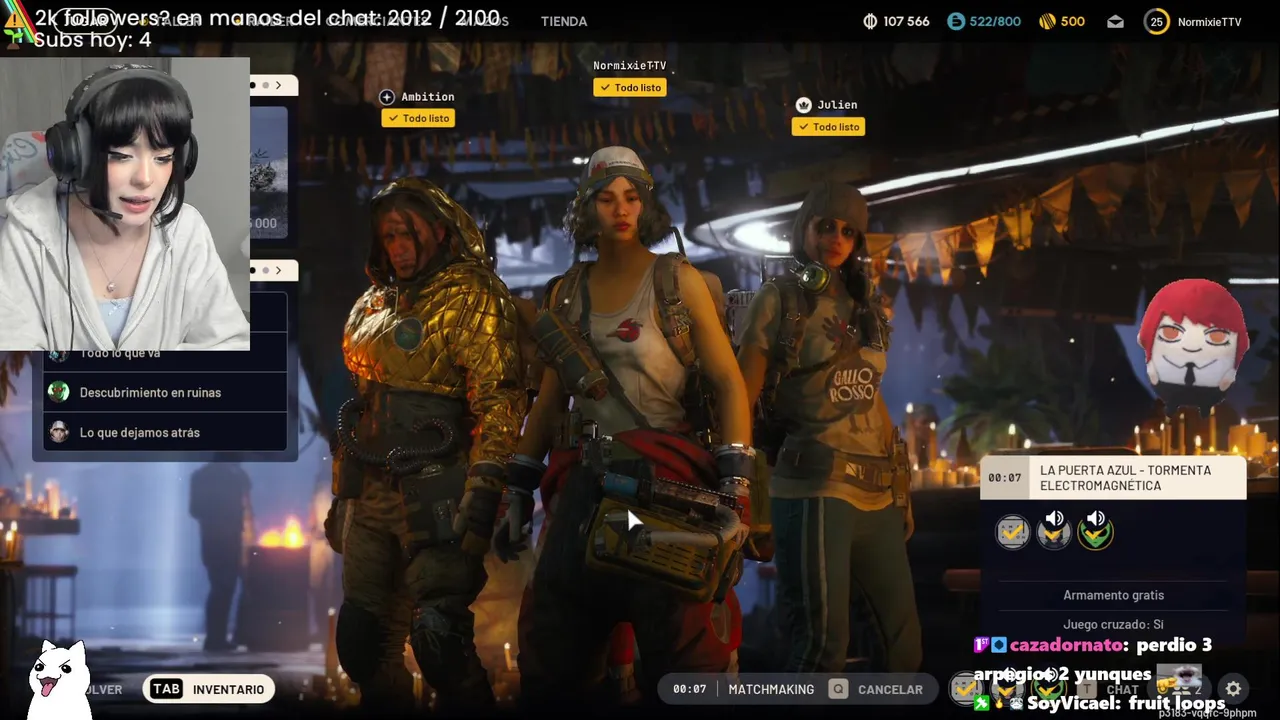1280x720 pixels.
Task: Mute the third squad member speaker icon
Action: pos(1096,518)
